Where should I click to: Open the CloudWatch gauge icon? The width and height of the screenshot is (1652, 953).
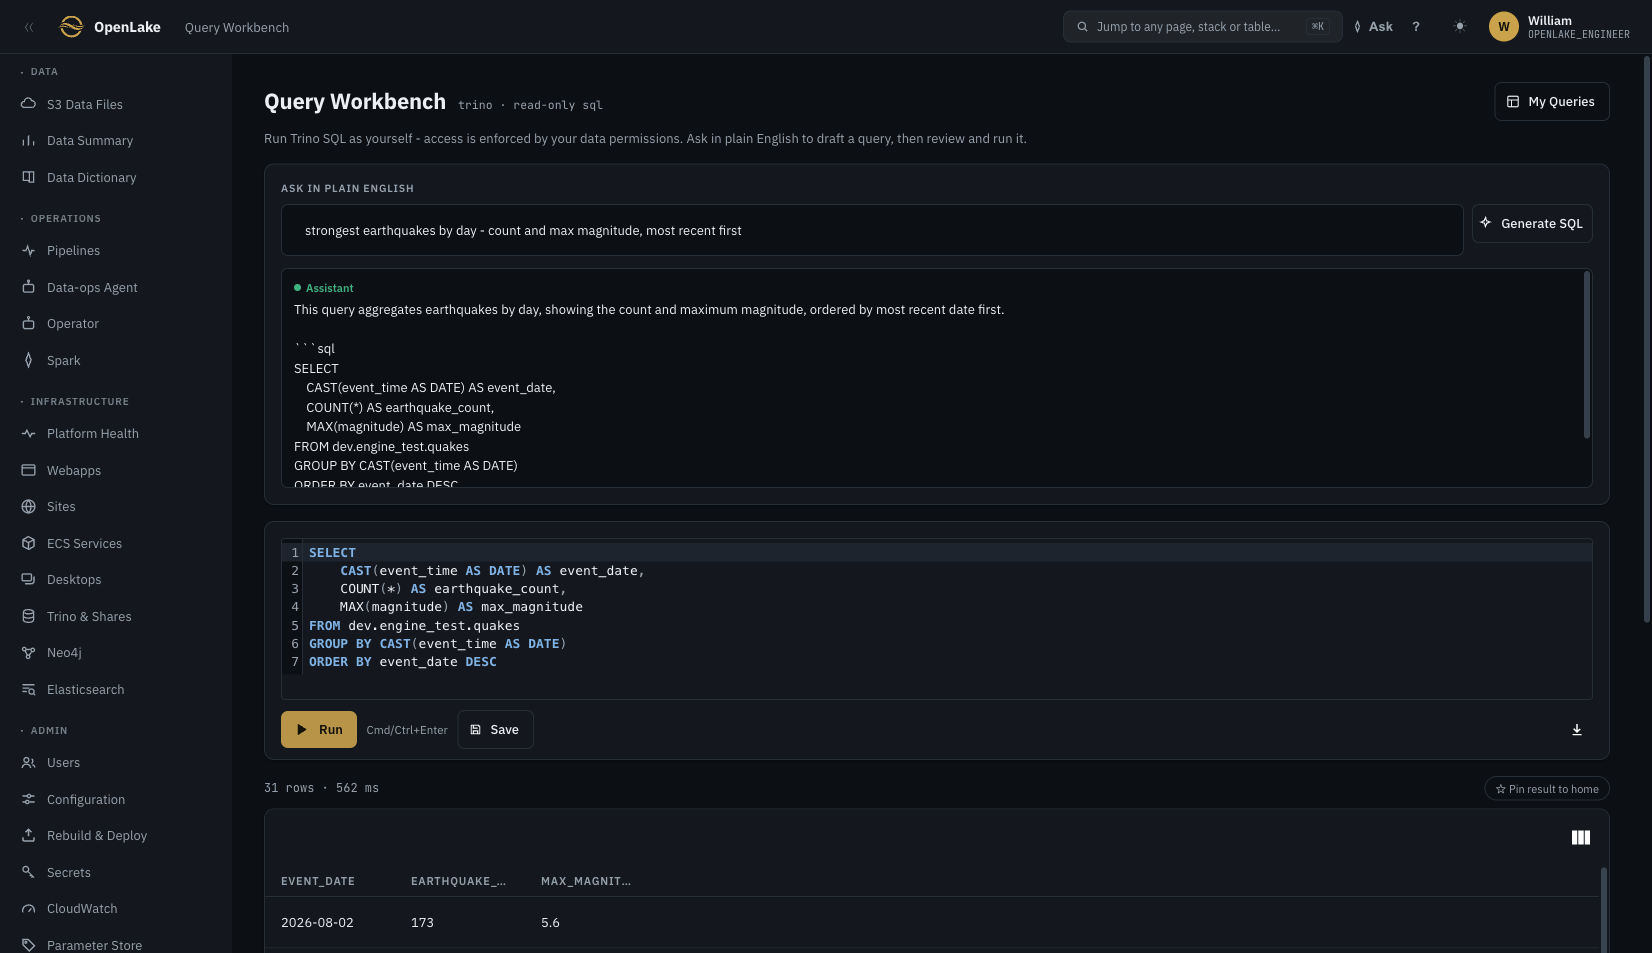click(x=28, y=909)
